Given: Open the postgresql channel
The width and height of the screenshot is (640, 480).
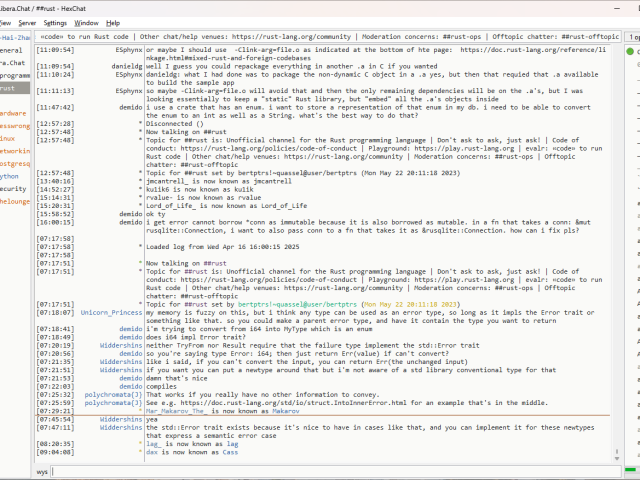Looking at the screenshot, I should click(13, 163).
